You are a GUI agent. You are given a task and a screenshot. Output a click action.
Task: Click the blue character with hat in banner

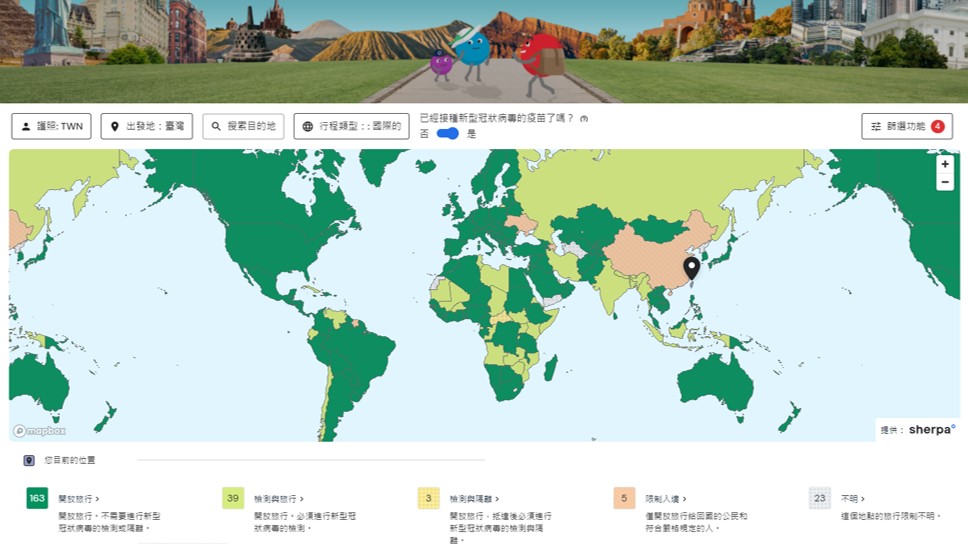coord(470,51)
